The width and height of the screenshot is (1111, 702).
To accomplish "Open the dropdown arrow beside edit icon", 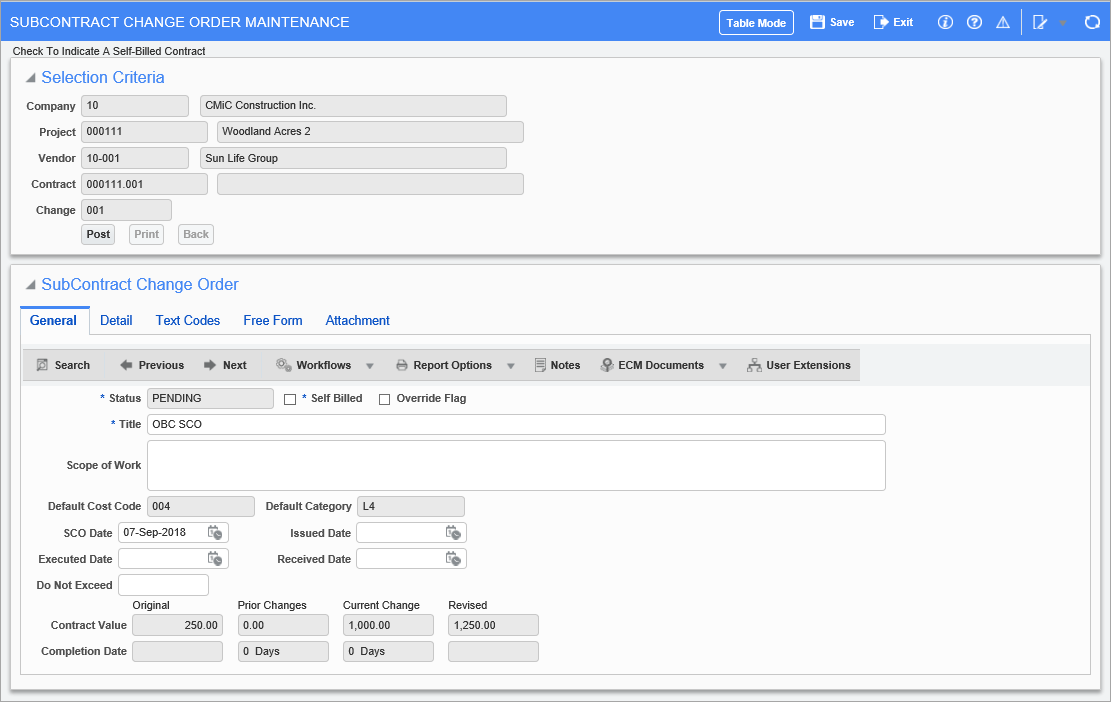I will (1062, 23).
